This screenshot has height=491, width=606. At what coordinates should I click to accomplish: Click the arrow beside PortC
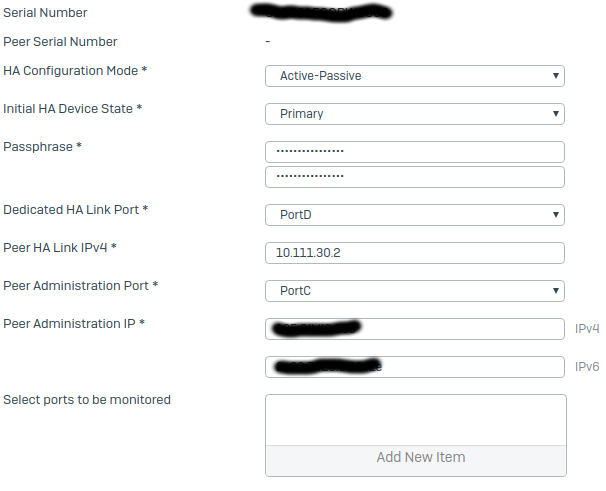tap(555, 291)
